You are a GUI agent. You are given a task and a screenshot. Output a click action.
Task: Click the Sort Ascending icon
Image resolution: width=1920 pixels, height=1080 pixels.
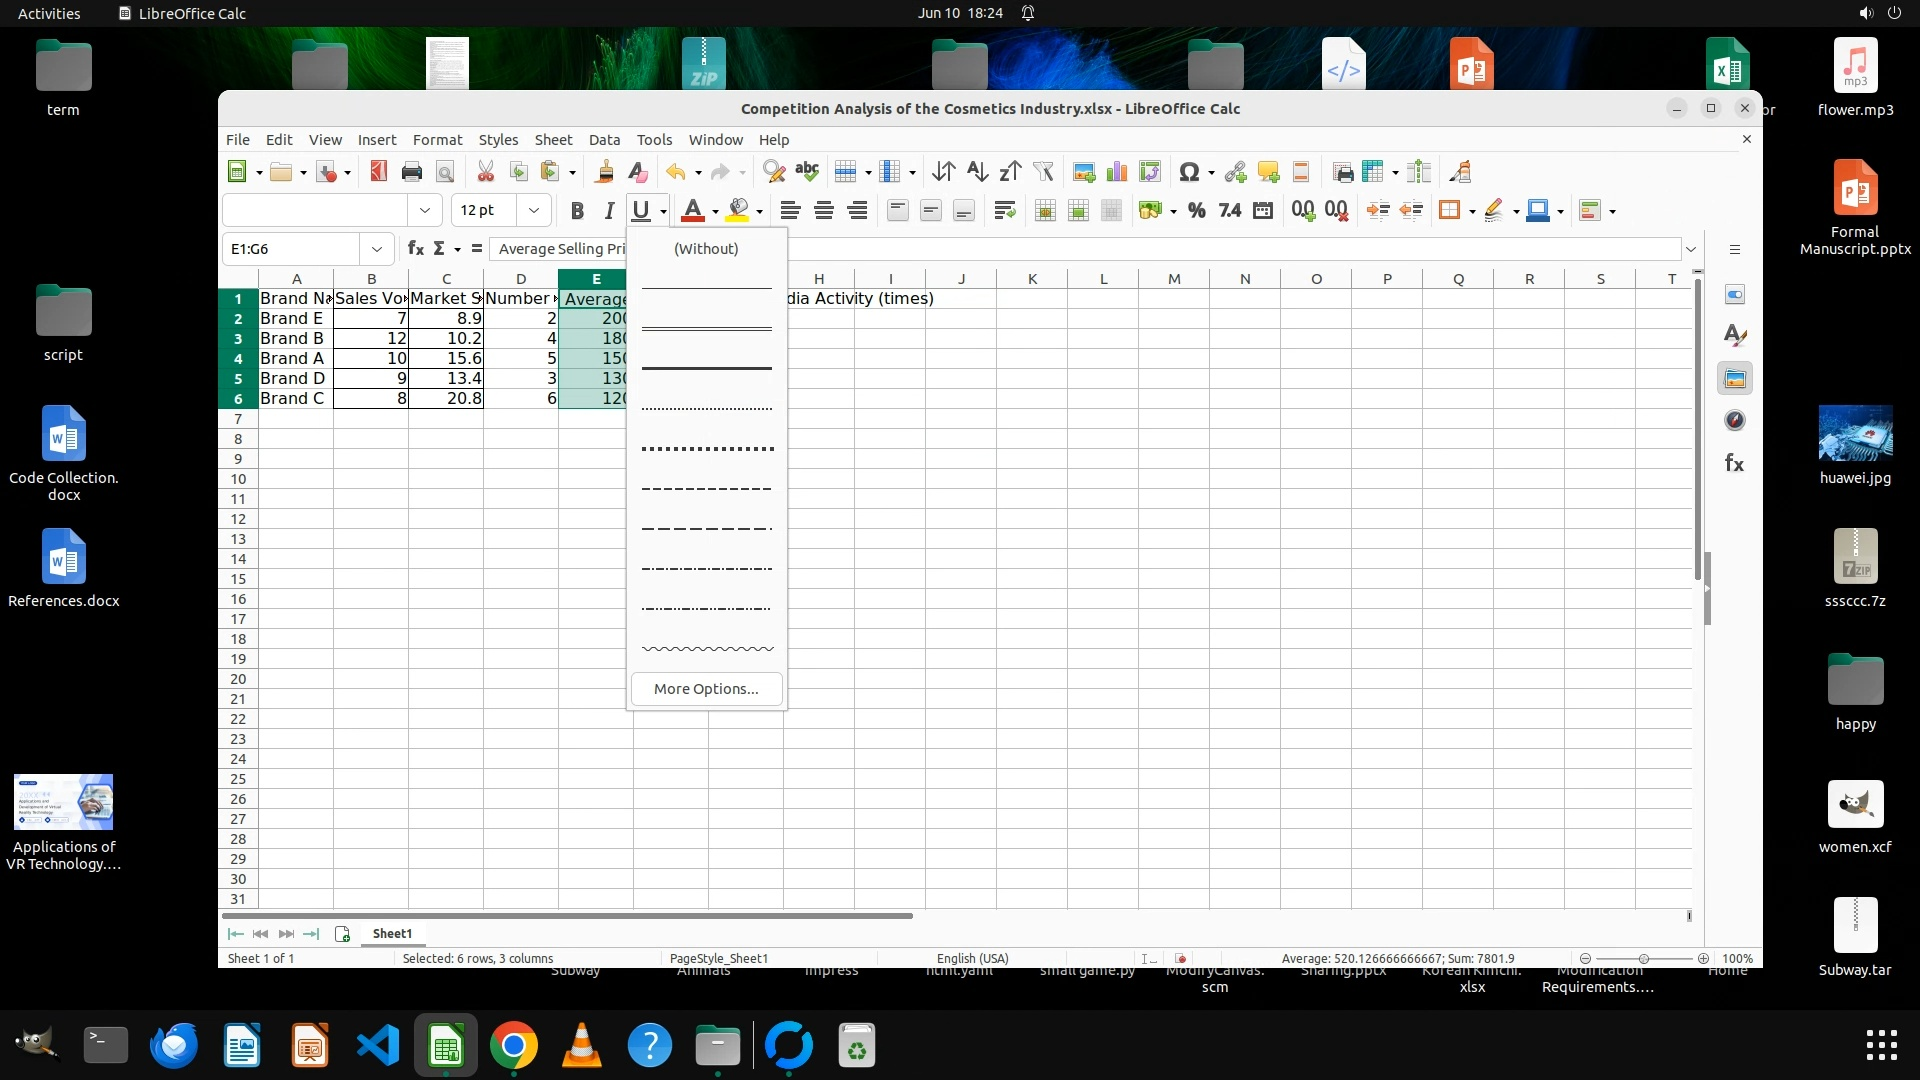(977, 172)
